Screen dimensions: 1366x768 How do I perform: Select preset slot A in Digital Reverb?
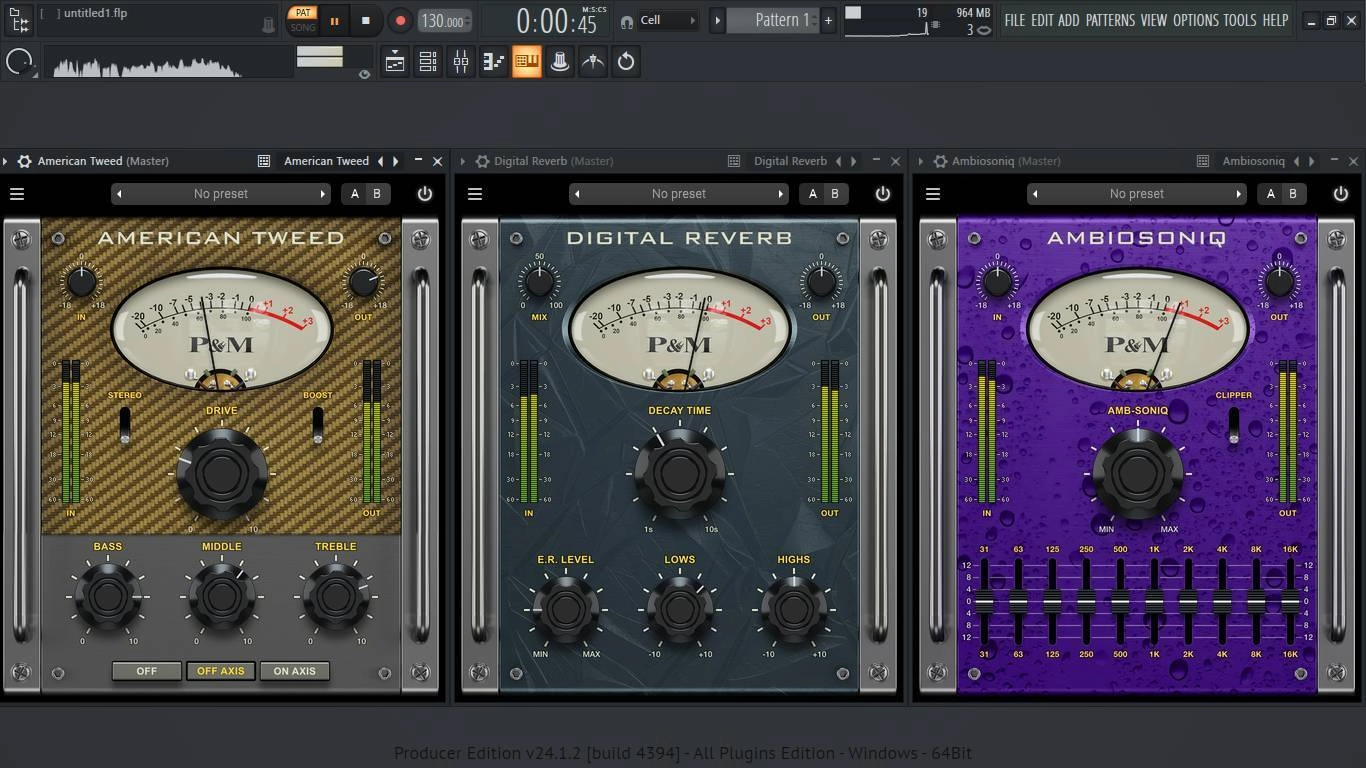[813, 194]
